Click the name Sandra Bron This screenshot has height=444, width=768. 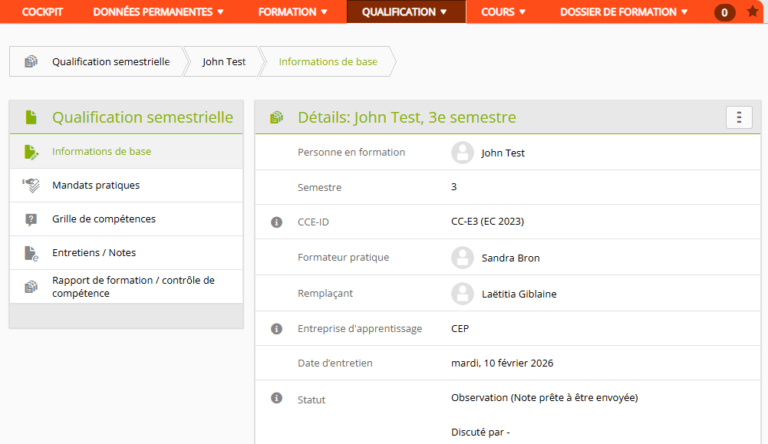[510, 258]
